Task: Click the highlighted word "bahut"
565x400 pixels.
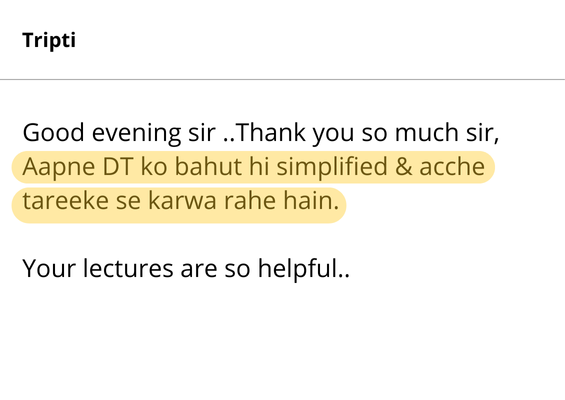Action: [x=208, y=166]
